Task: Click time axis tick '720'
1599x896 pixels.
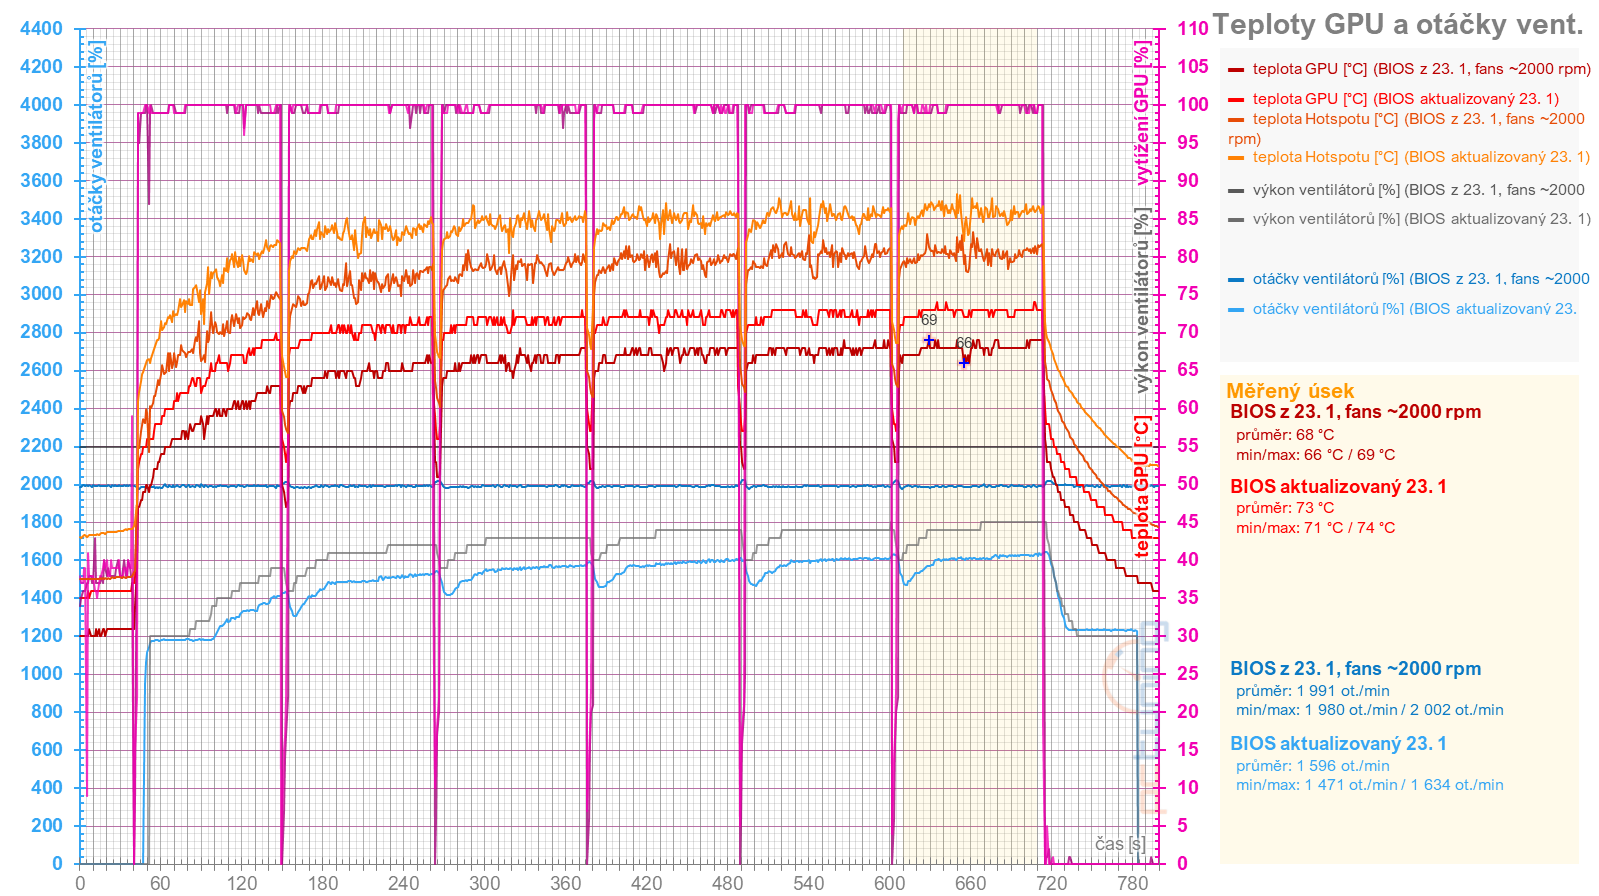Action: [x=1051, y=883]
